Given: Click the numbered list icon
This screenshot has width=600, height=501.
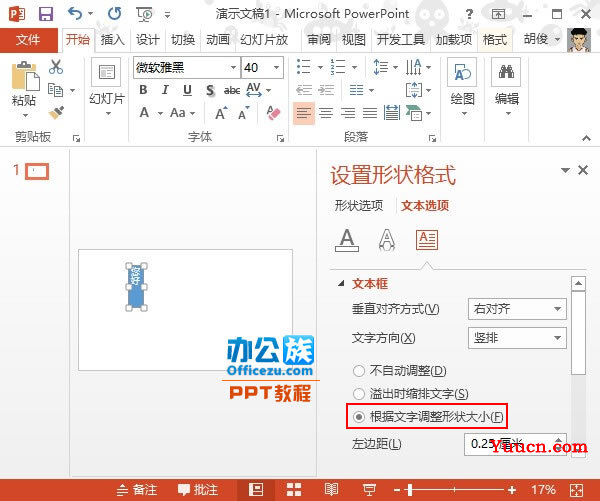Looking at the screenshot, I should coord(338,67).
